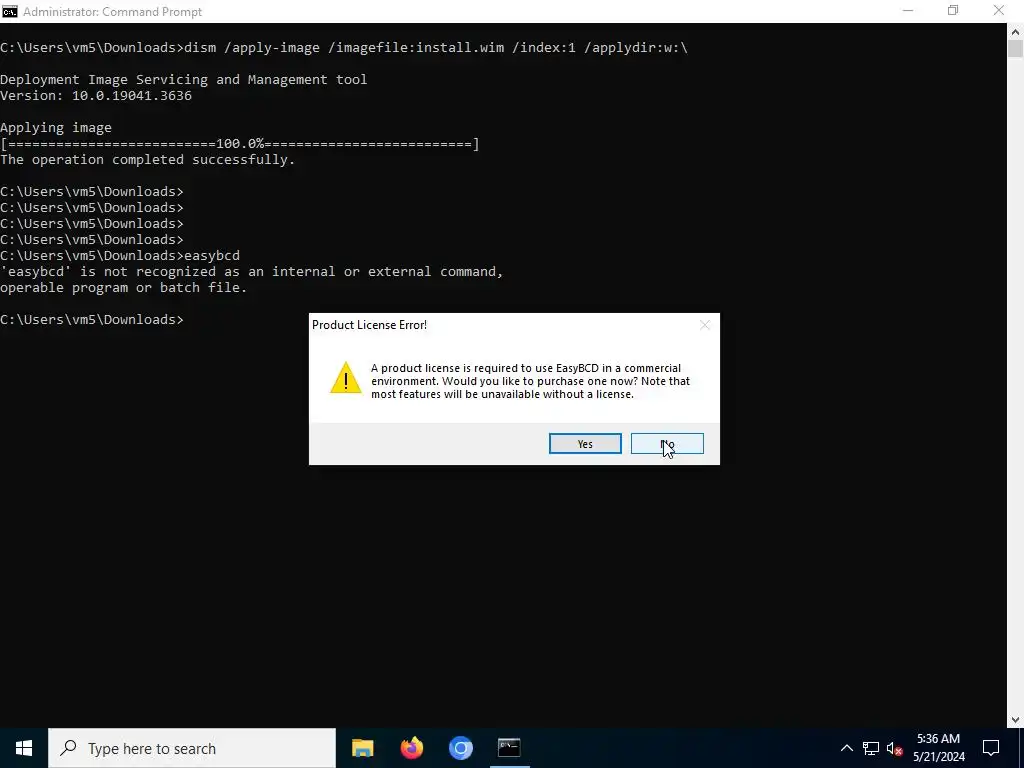Open the Windows Start menu
Viewport: 1024px width, 768px height.
[24, 748]
